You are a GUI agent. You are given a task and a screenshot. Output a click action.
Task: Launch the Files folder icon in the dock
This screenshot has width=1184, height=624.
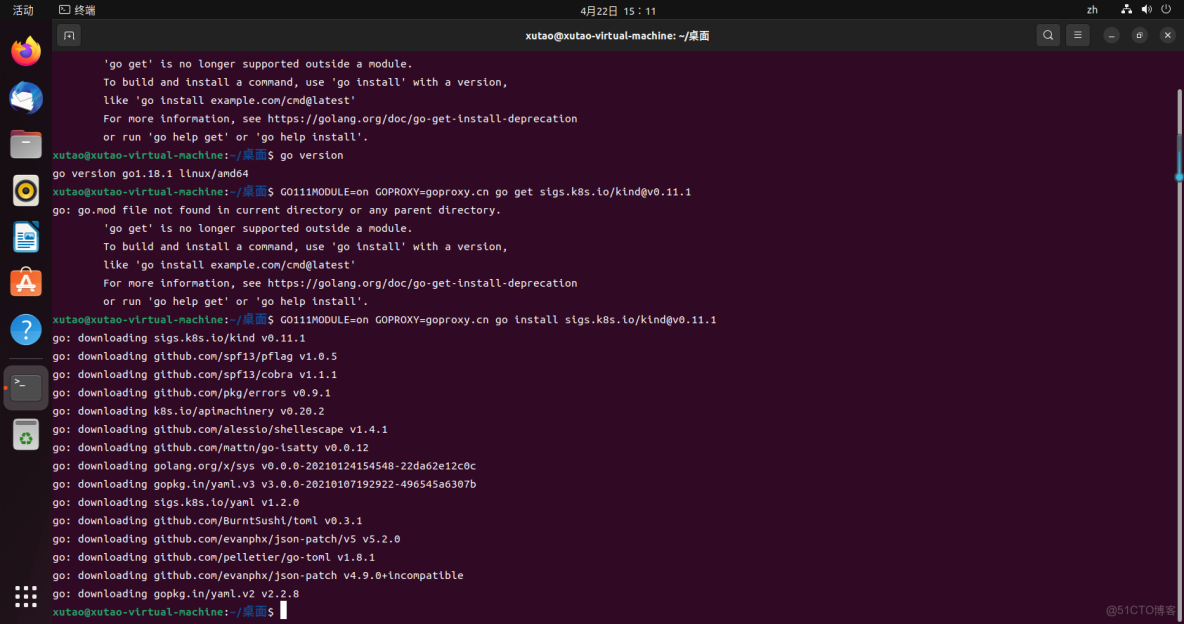(25, 144)
